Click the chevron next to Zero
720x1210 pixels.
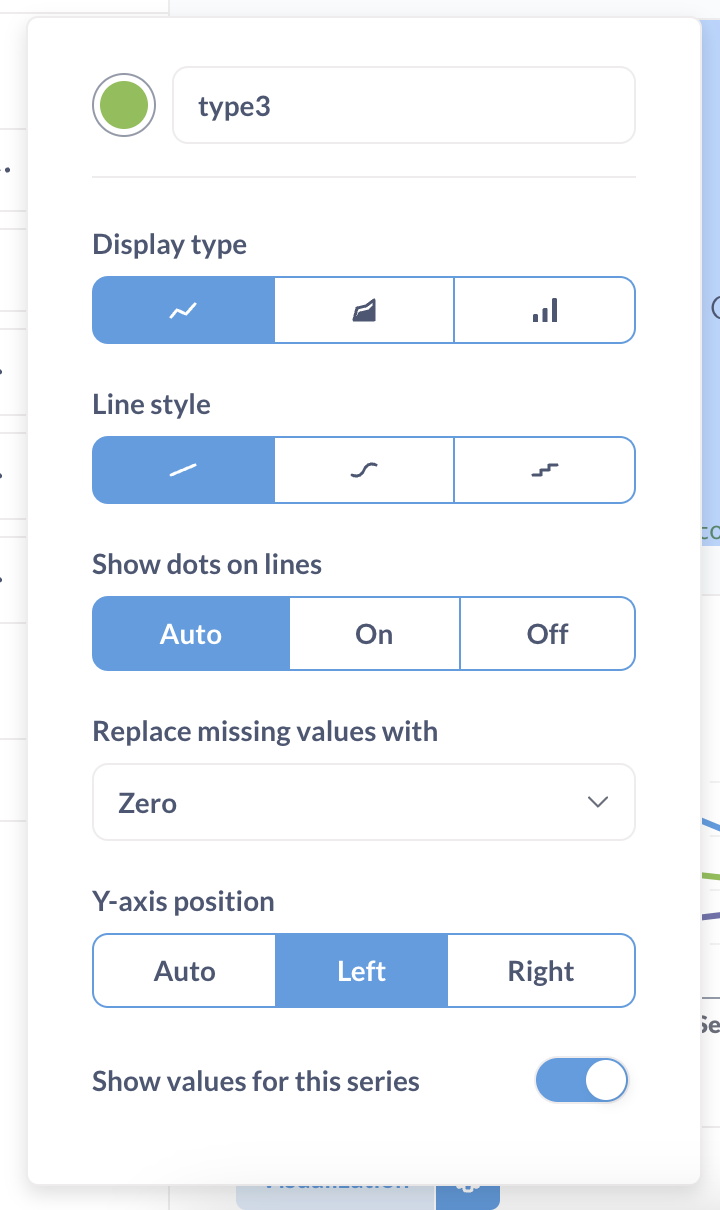pyautogui.click(x=597, y=801)
